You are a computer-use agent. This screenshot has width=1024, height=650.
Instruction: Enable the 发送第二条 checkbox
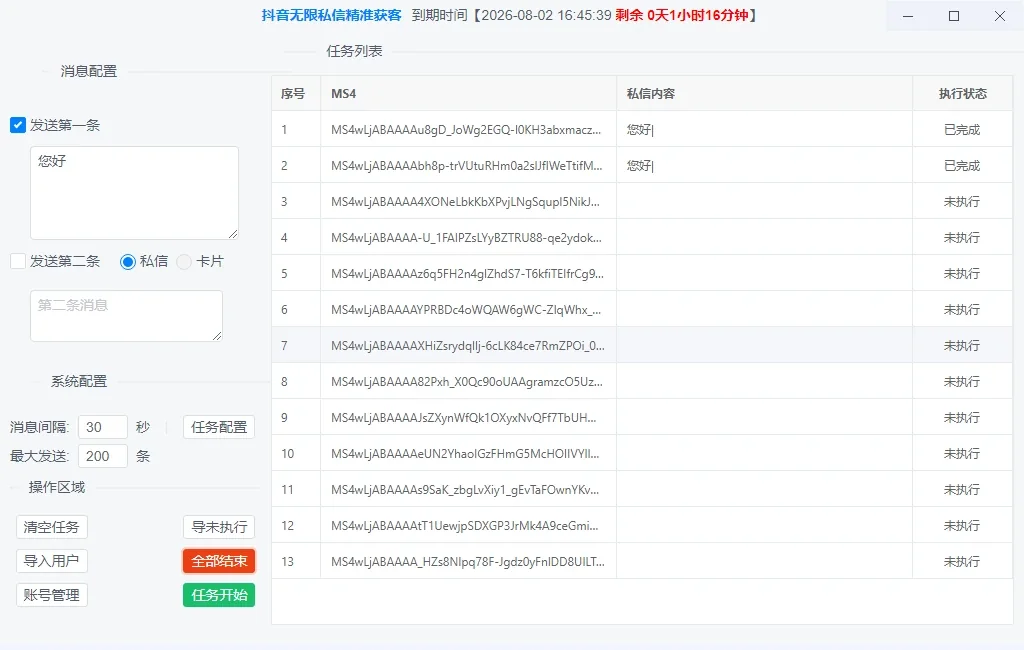click(x=18, y=261)
